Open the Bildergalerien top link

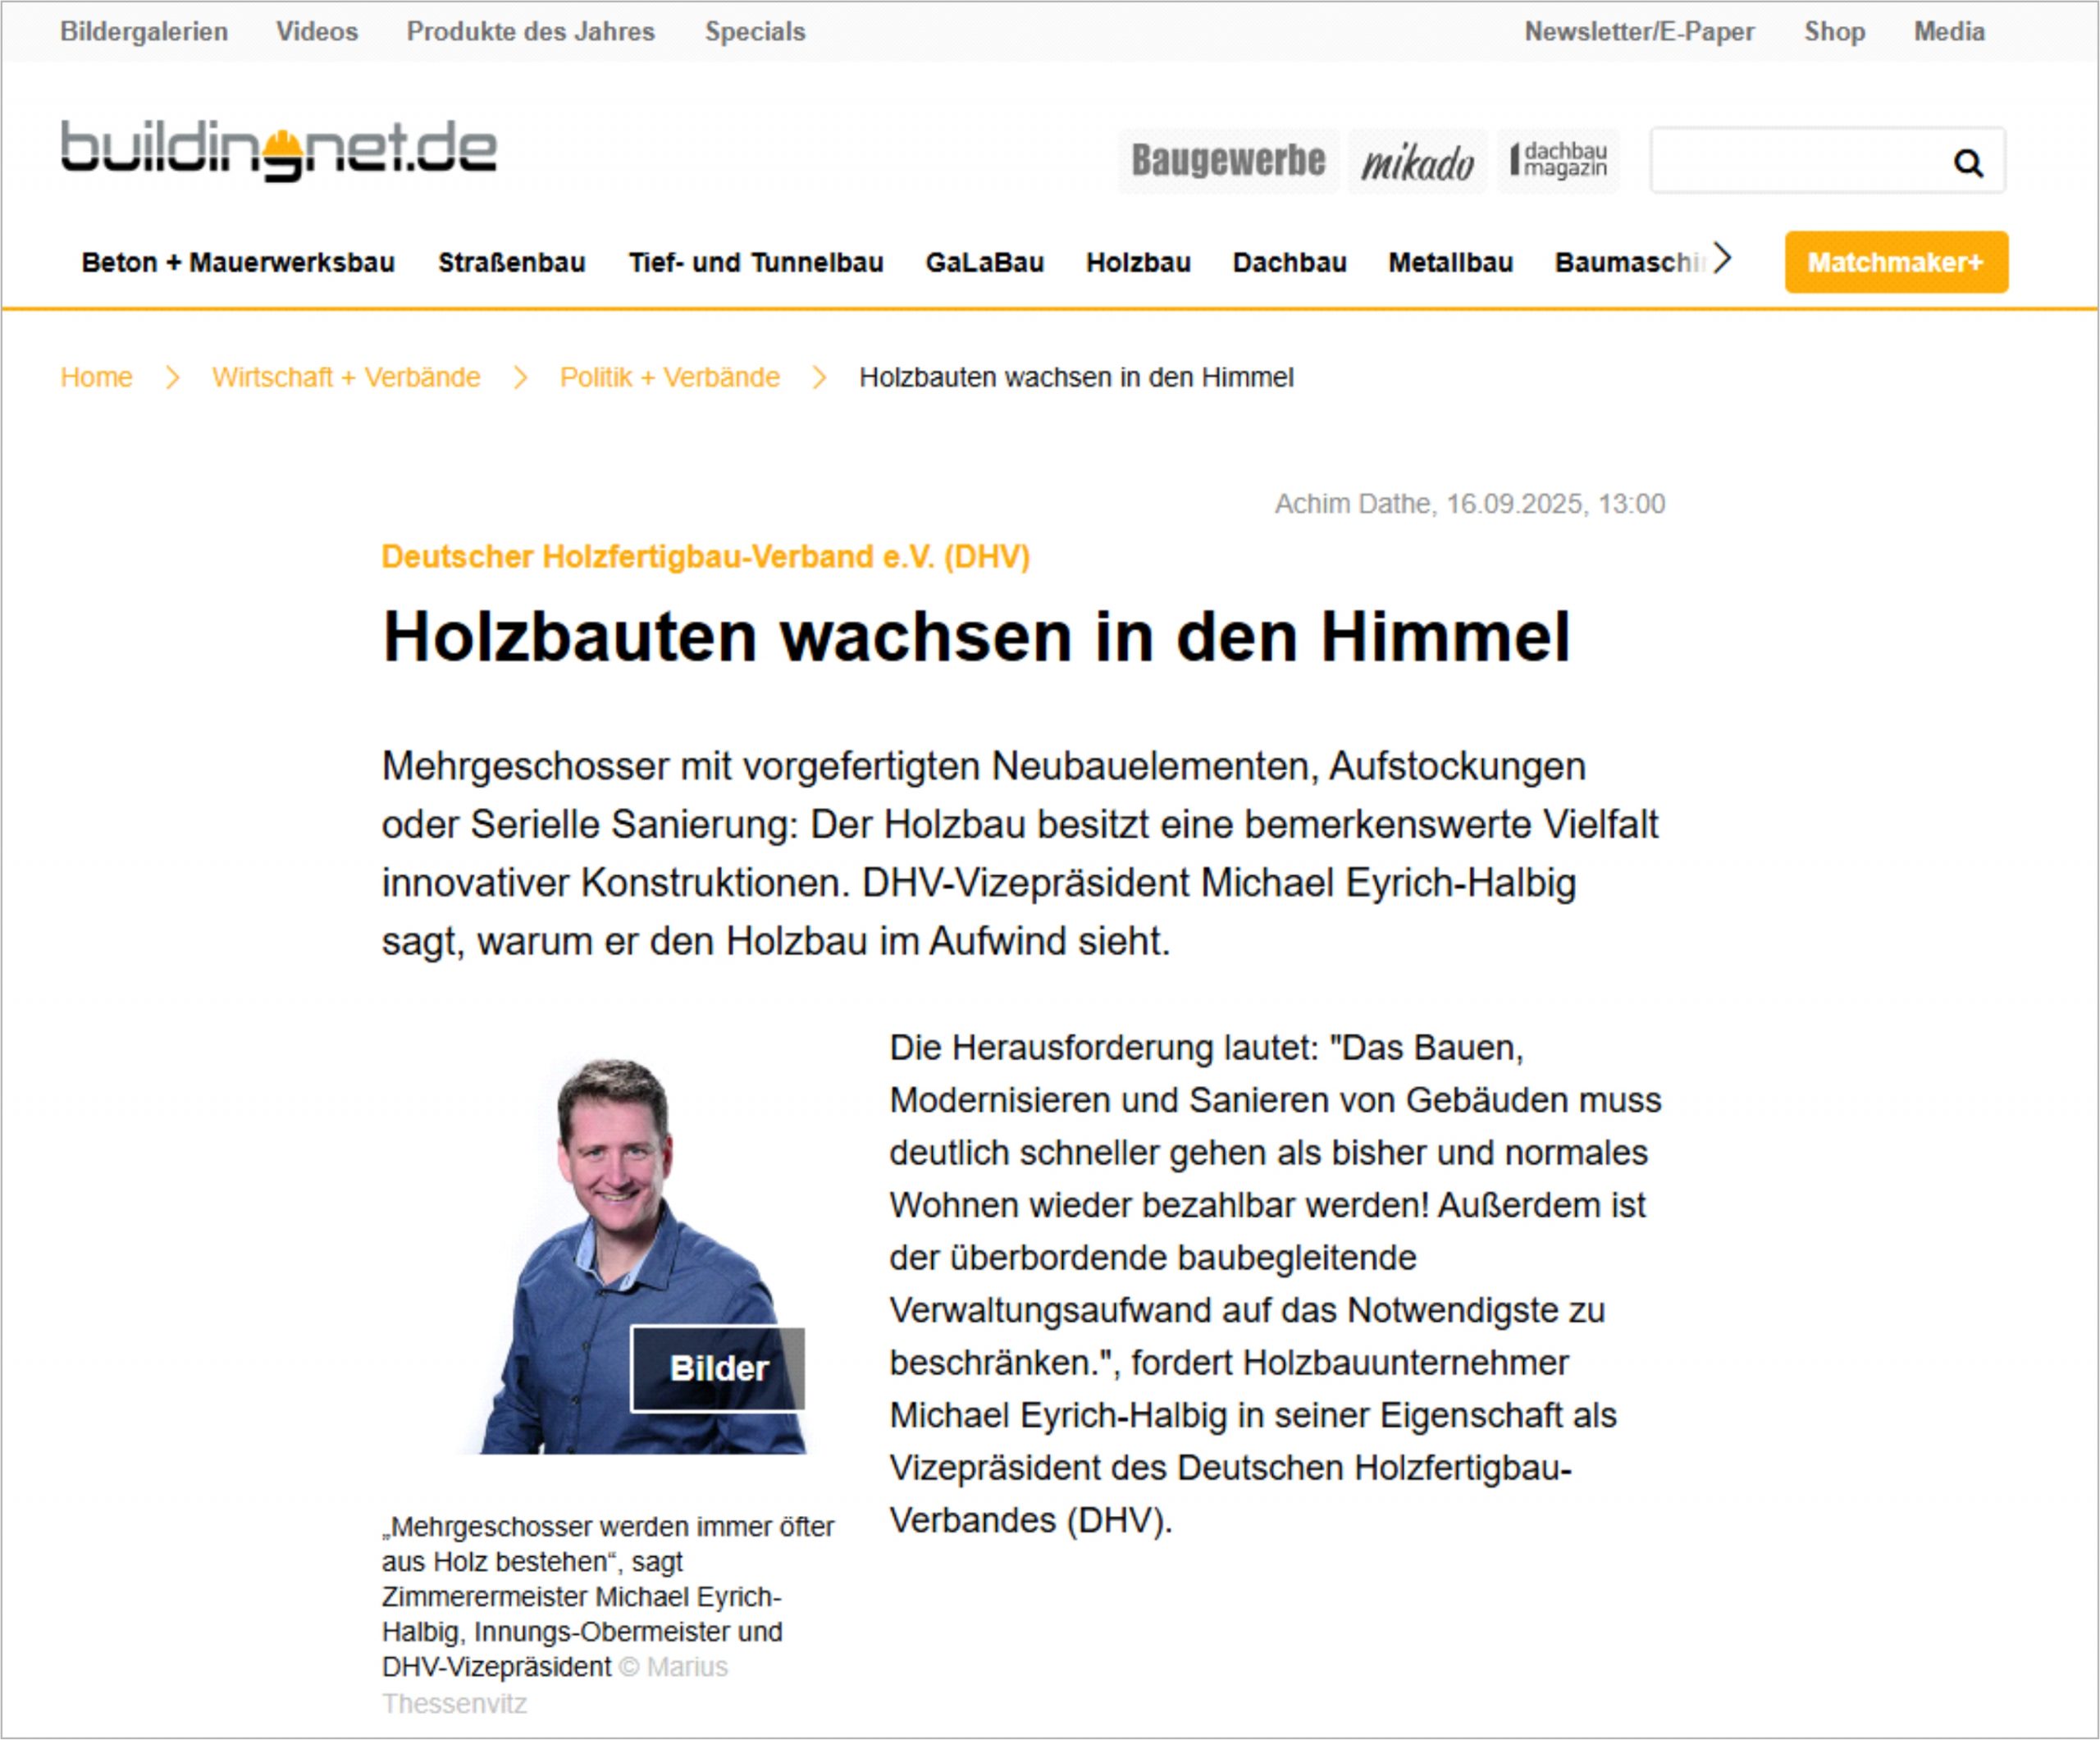(x=144, y=32)
